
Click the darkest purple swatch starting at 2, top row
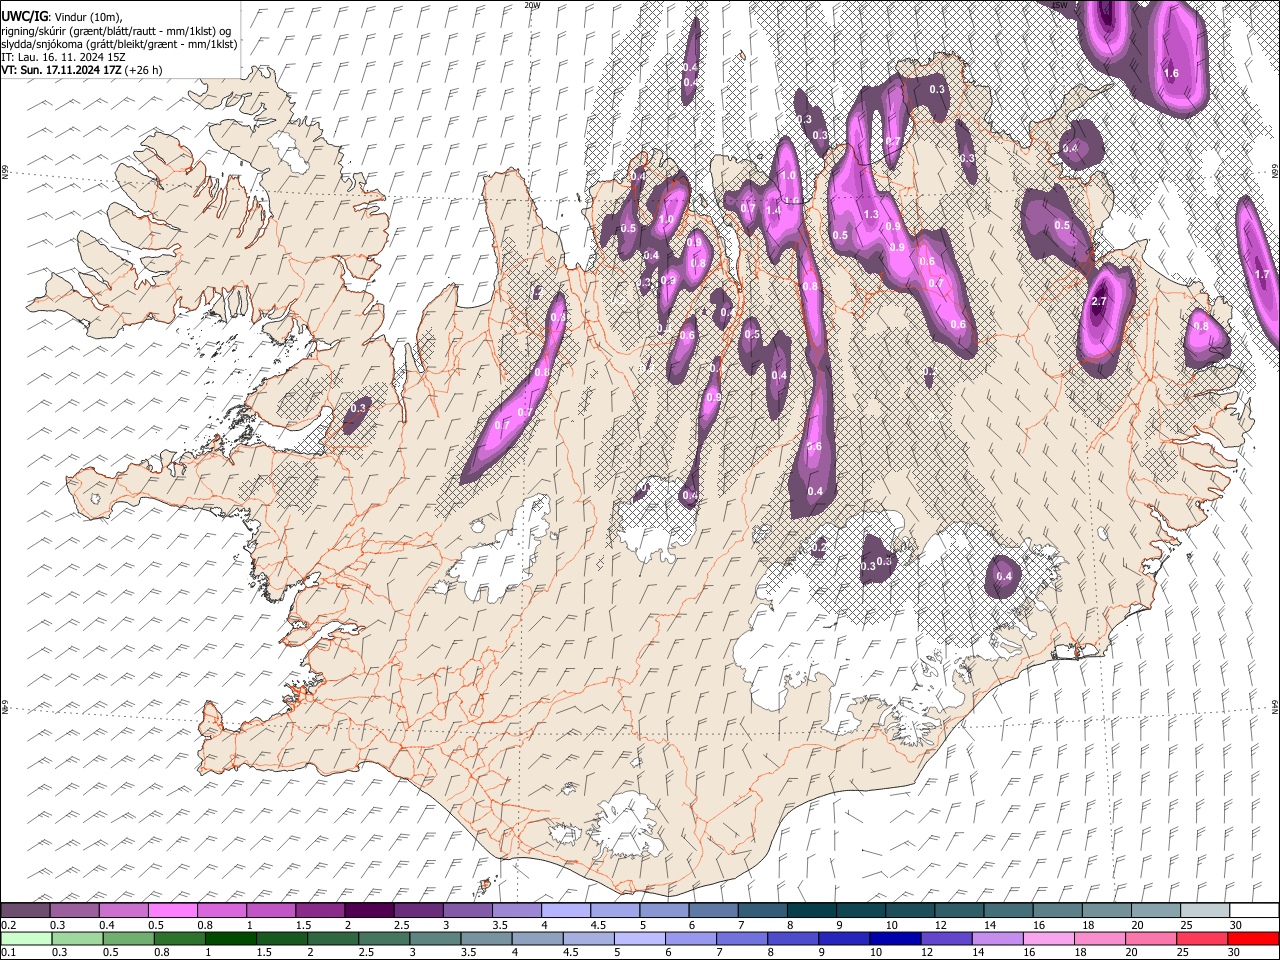[x=369, y=910]
